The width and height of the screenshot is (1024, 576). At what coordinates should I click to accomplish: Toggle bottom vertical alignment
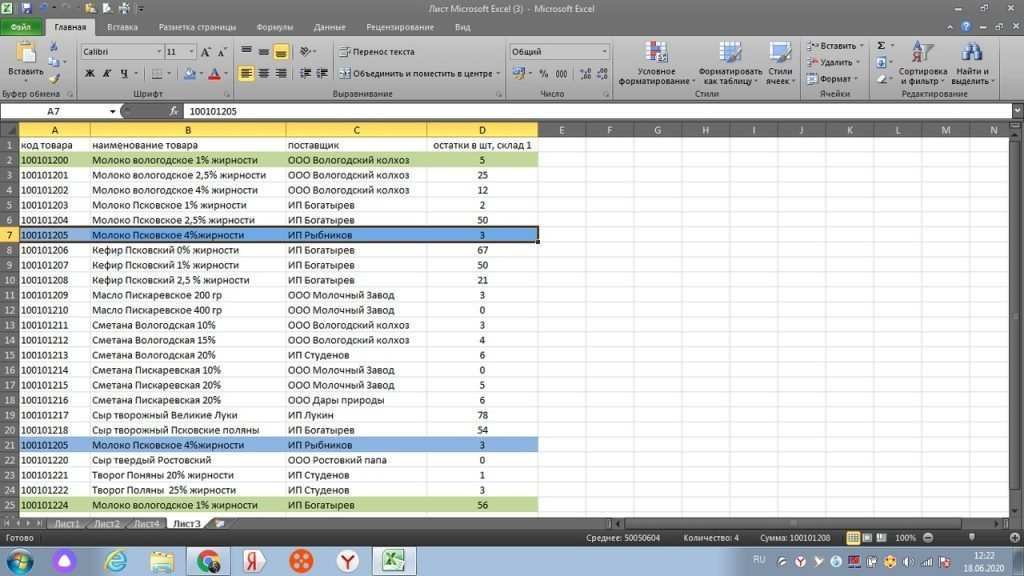point(281,51)
